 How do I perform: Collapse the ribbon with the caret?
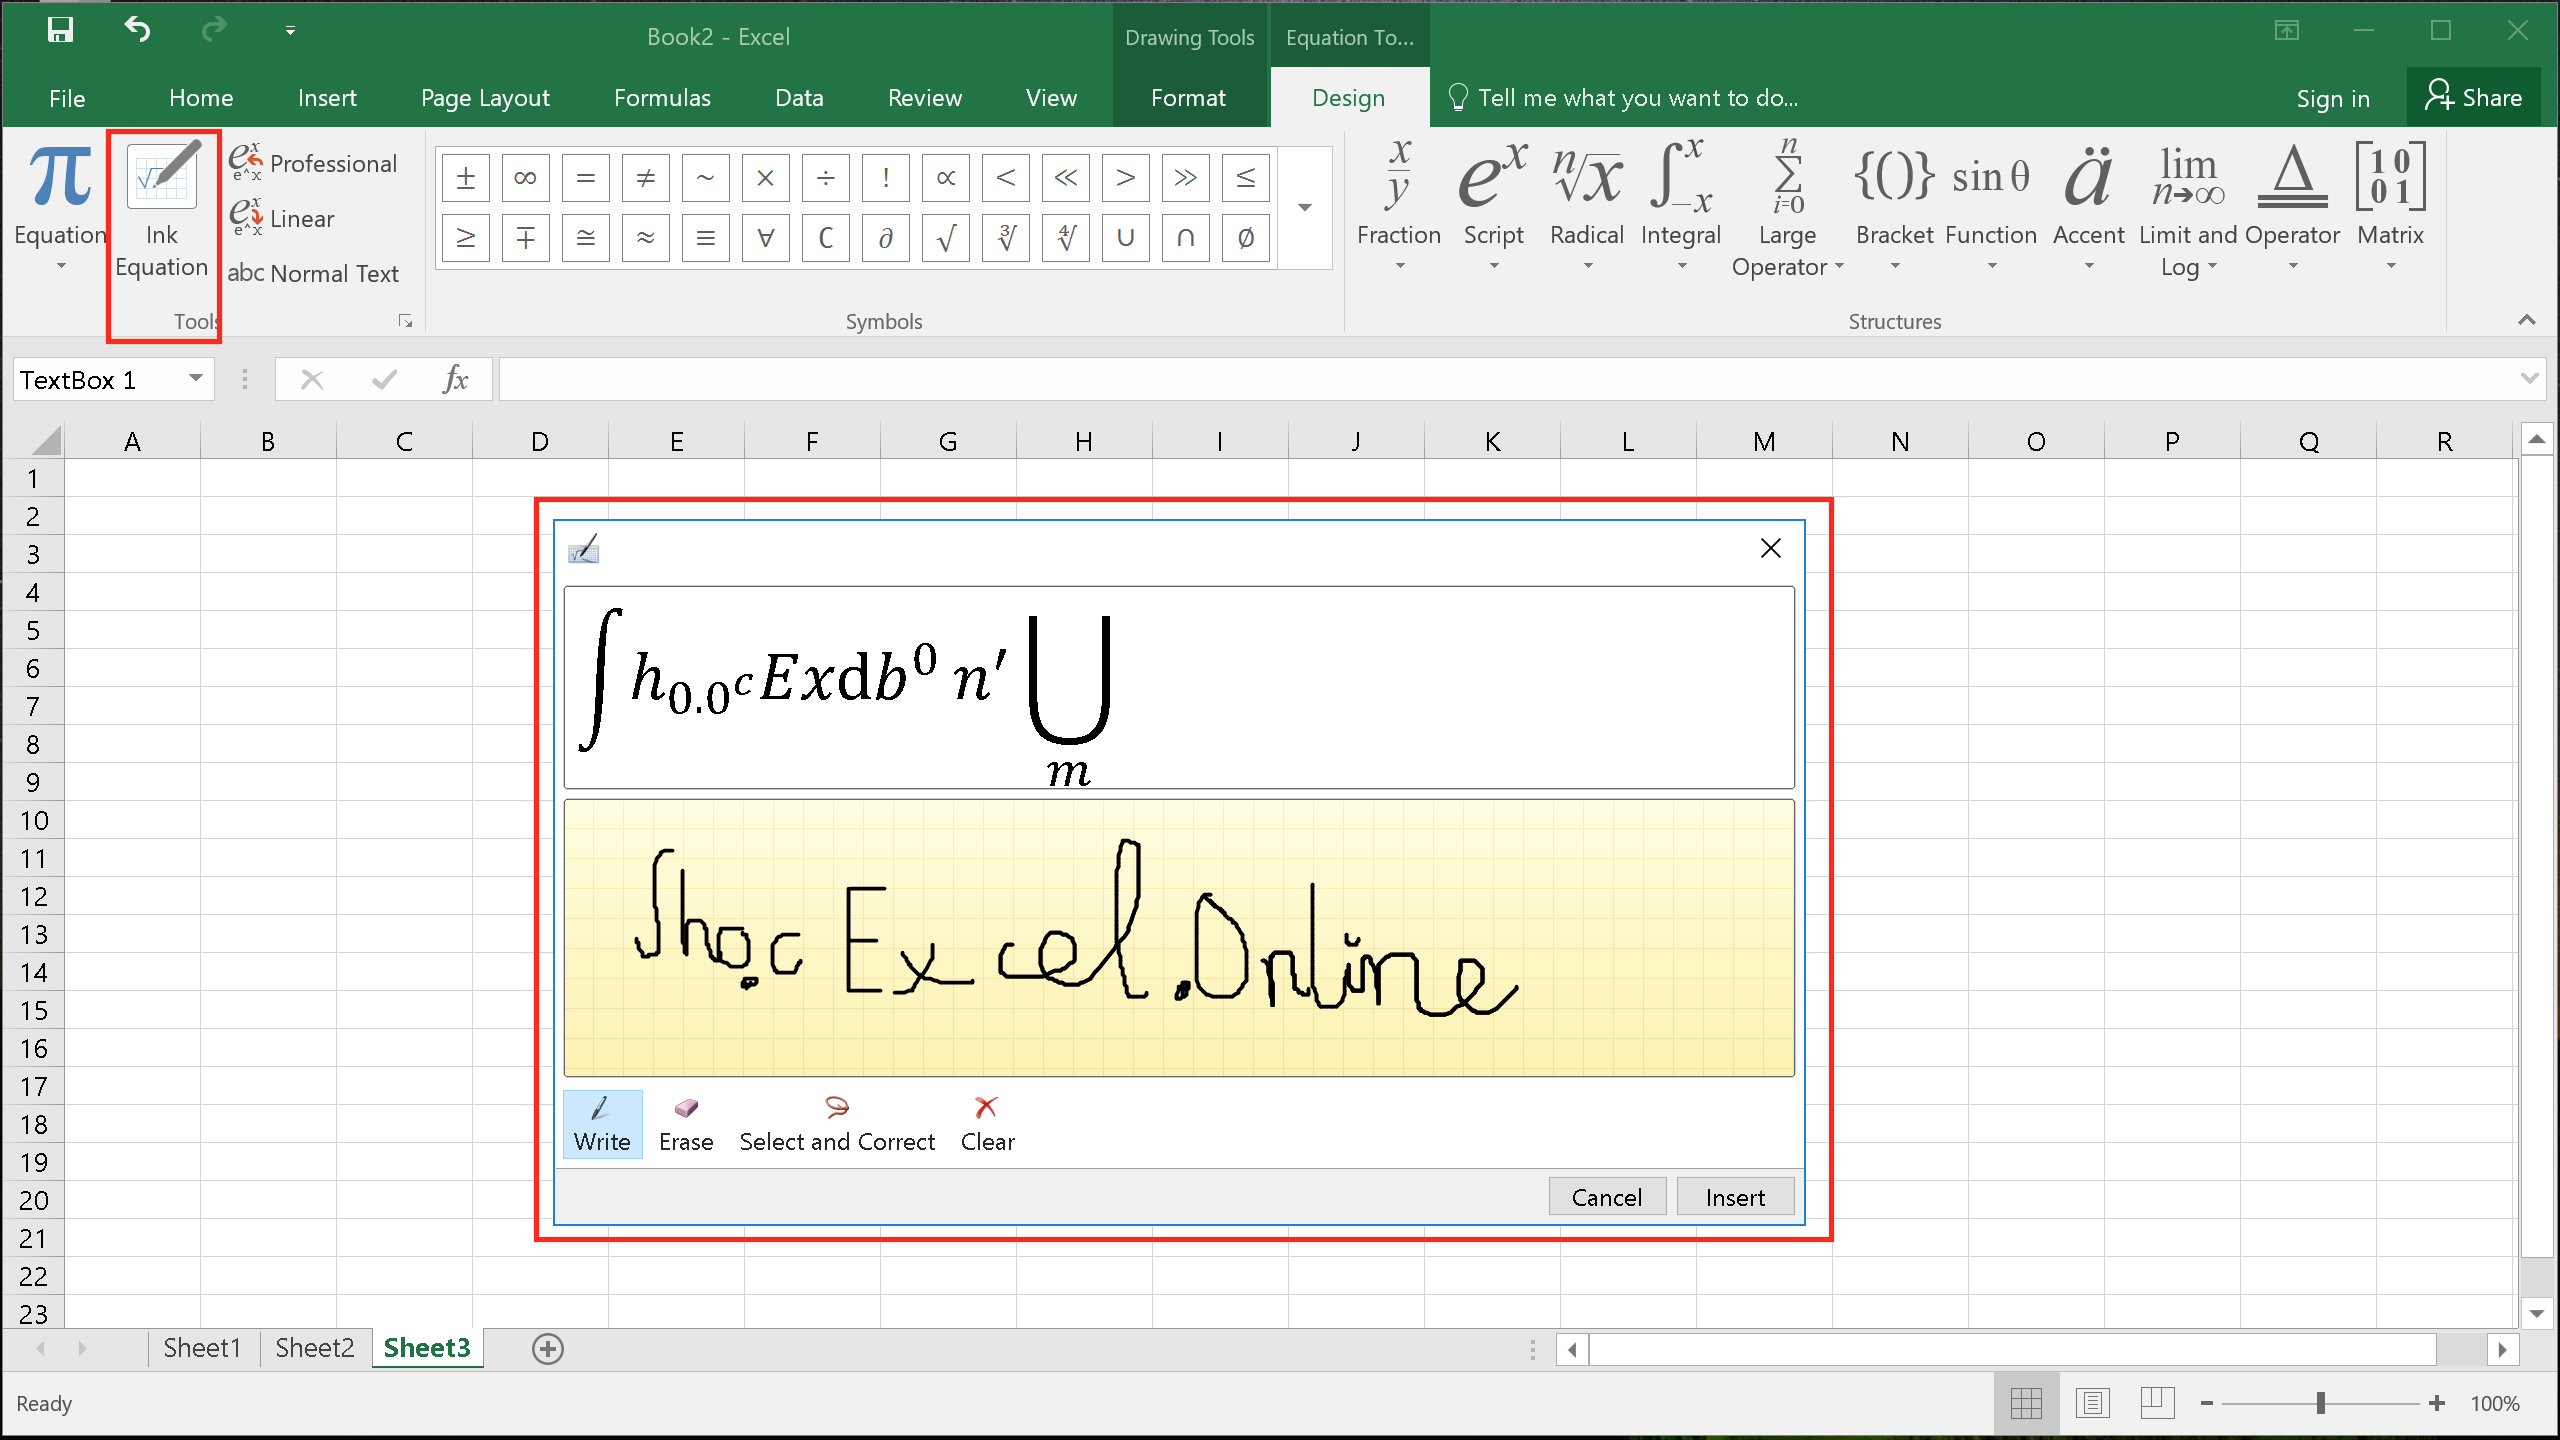[x=2527, y=320]
